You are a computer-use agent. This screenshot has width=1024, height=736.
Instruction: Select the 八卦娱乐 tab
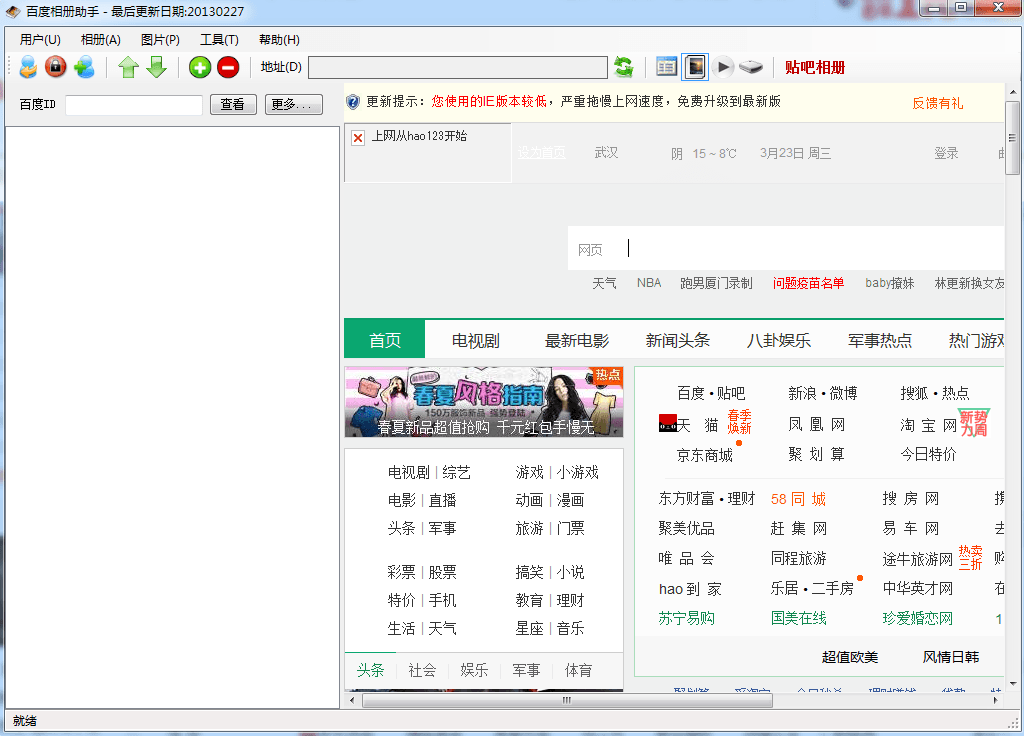pos(778,340)
